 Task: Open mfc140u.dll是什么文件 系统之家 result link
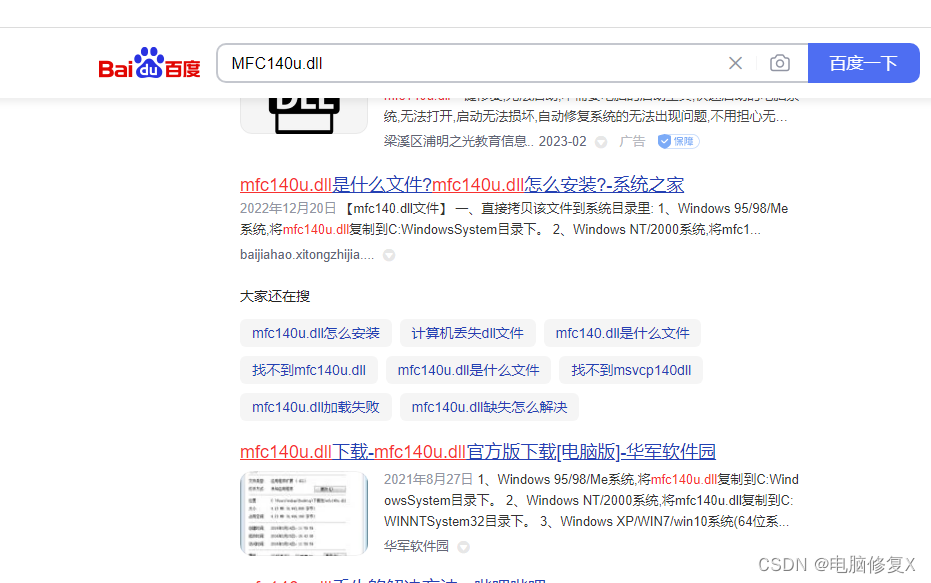tap(462, 185)
